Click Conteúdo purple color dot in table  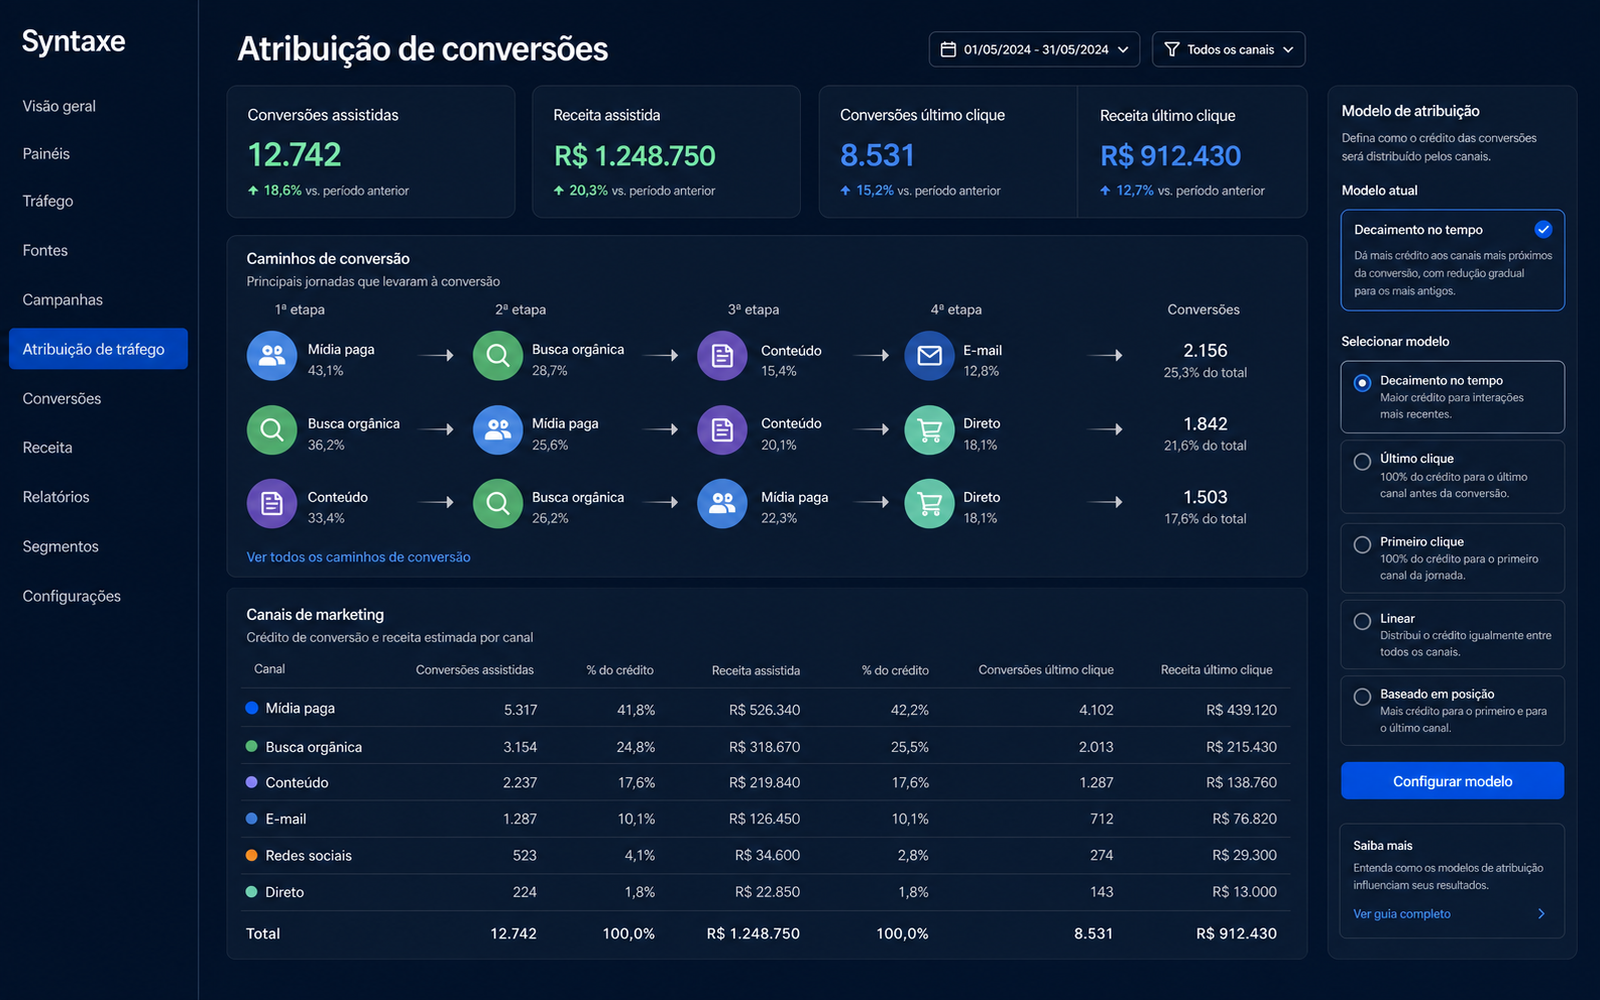[252, 782]
